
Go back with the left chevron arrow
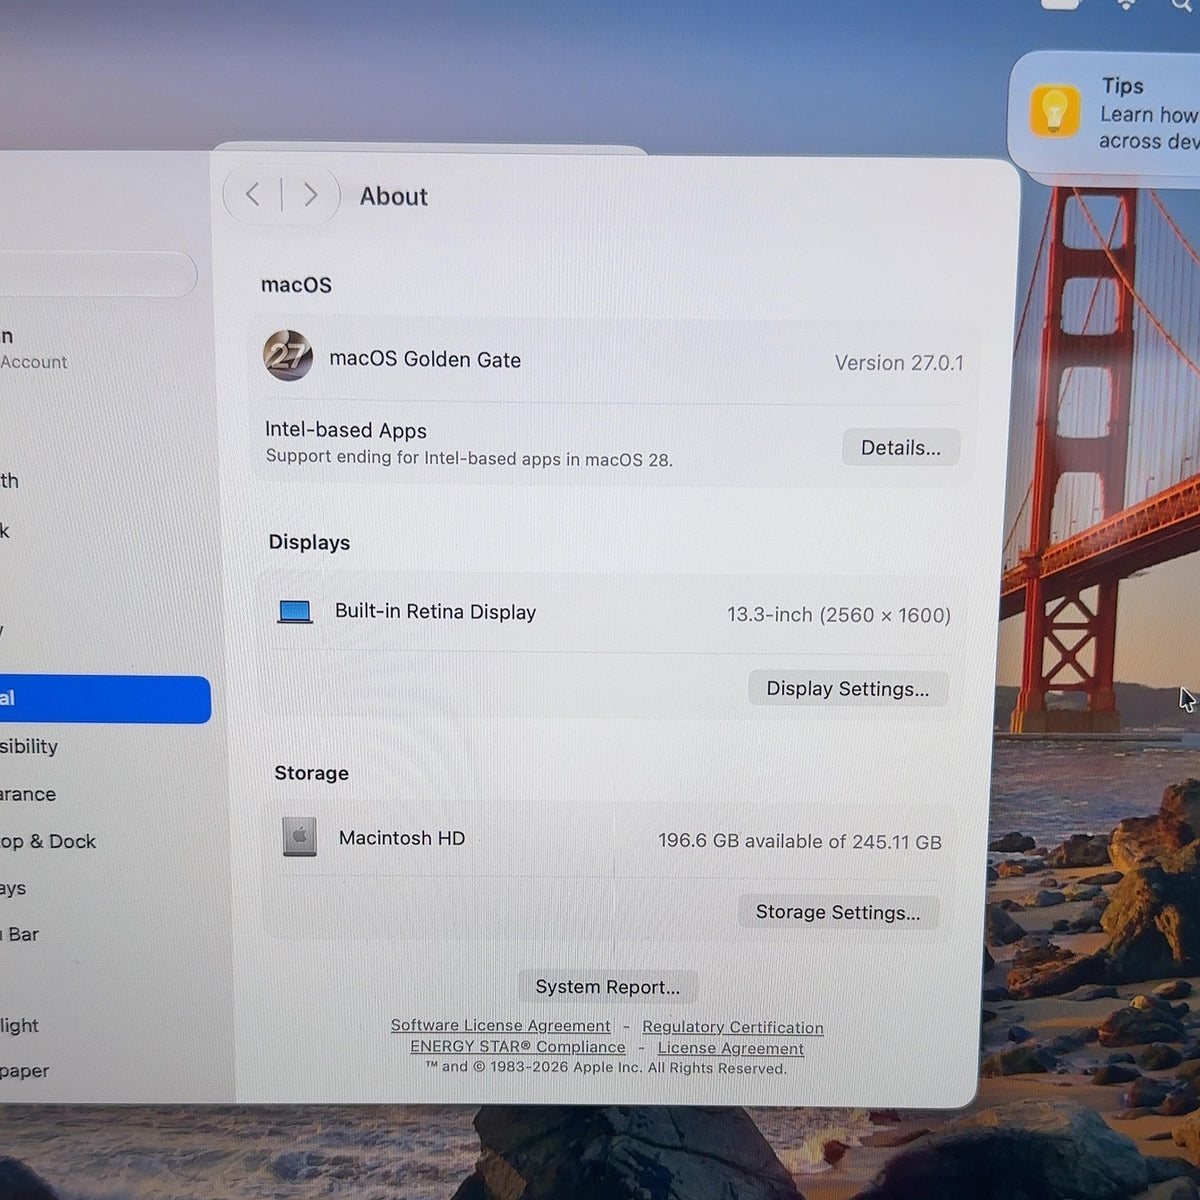pos(253,194)
